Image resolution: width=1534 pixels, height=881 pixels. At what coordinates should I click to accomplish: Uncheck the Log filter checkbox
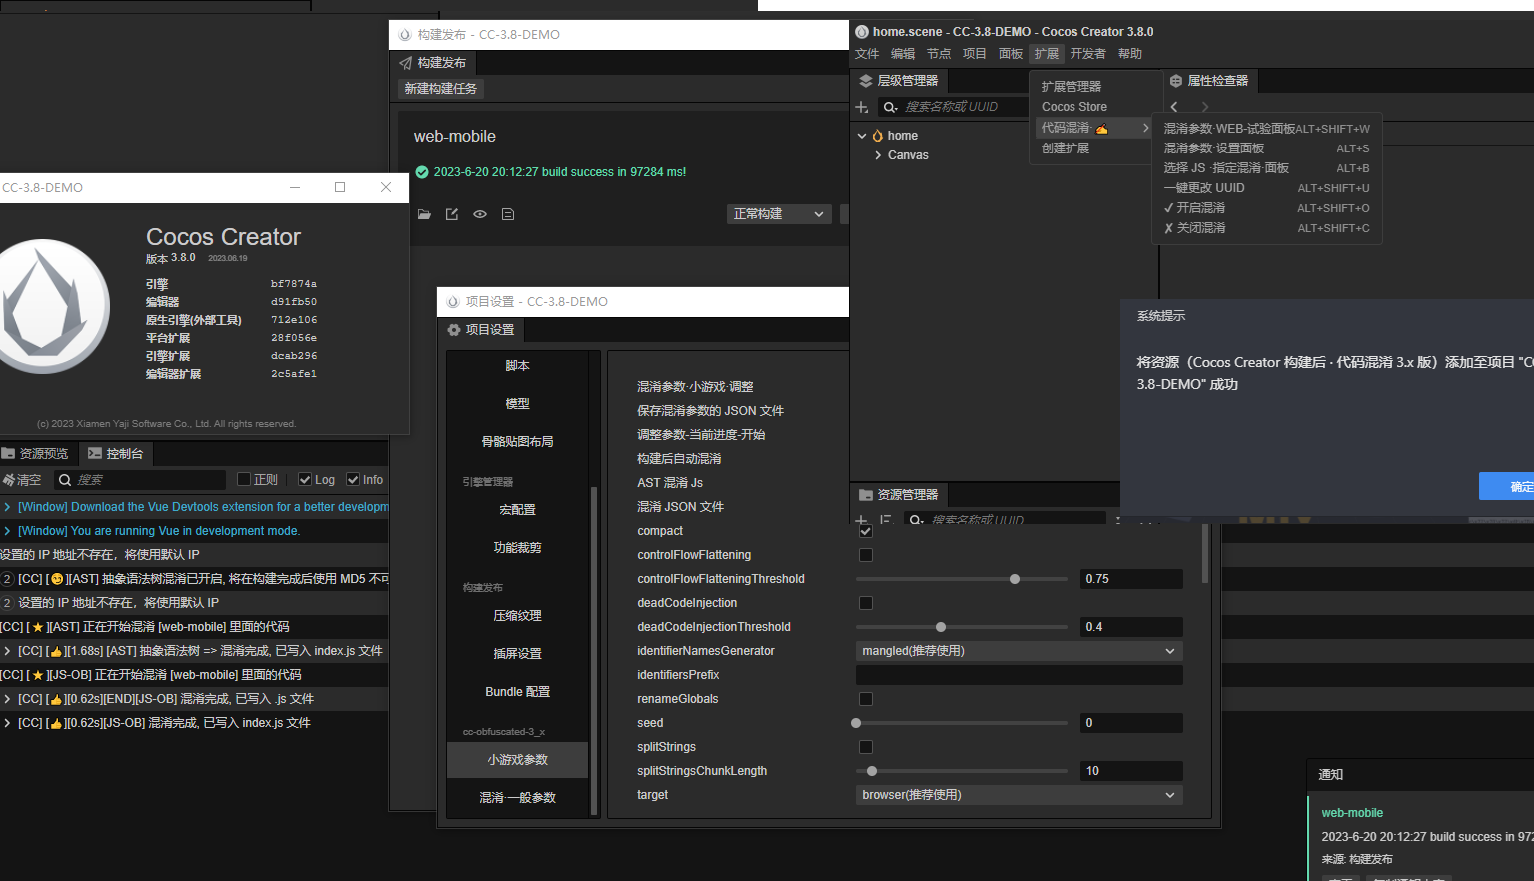tap(305, 480)
